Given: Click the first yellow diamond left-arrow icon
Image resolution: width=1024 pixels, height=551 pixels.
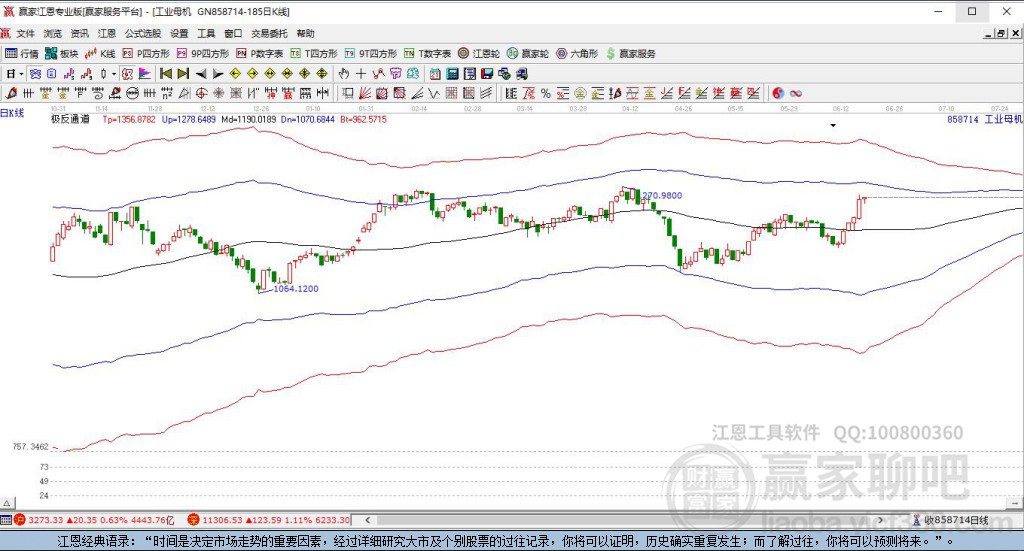Looking at the screenshot, I should pos(235,74).
